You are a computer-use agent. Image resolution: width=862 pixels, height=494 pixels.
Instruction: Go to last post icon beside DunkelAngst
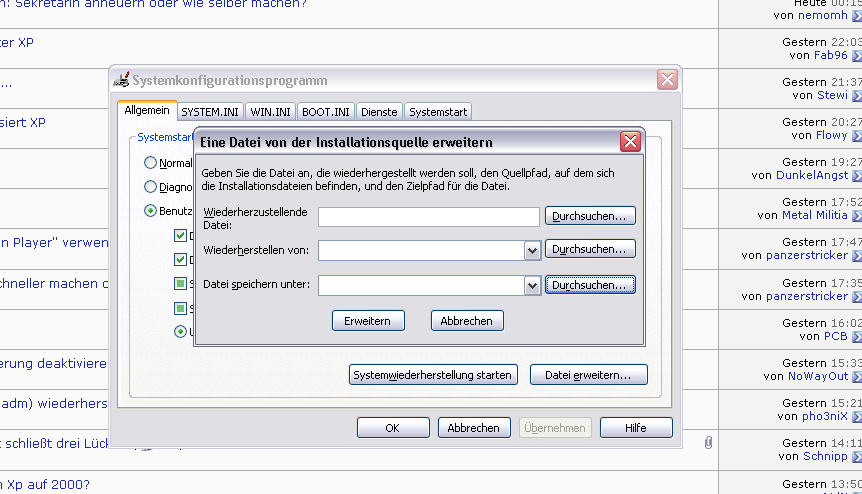tap(857, 176)
